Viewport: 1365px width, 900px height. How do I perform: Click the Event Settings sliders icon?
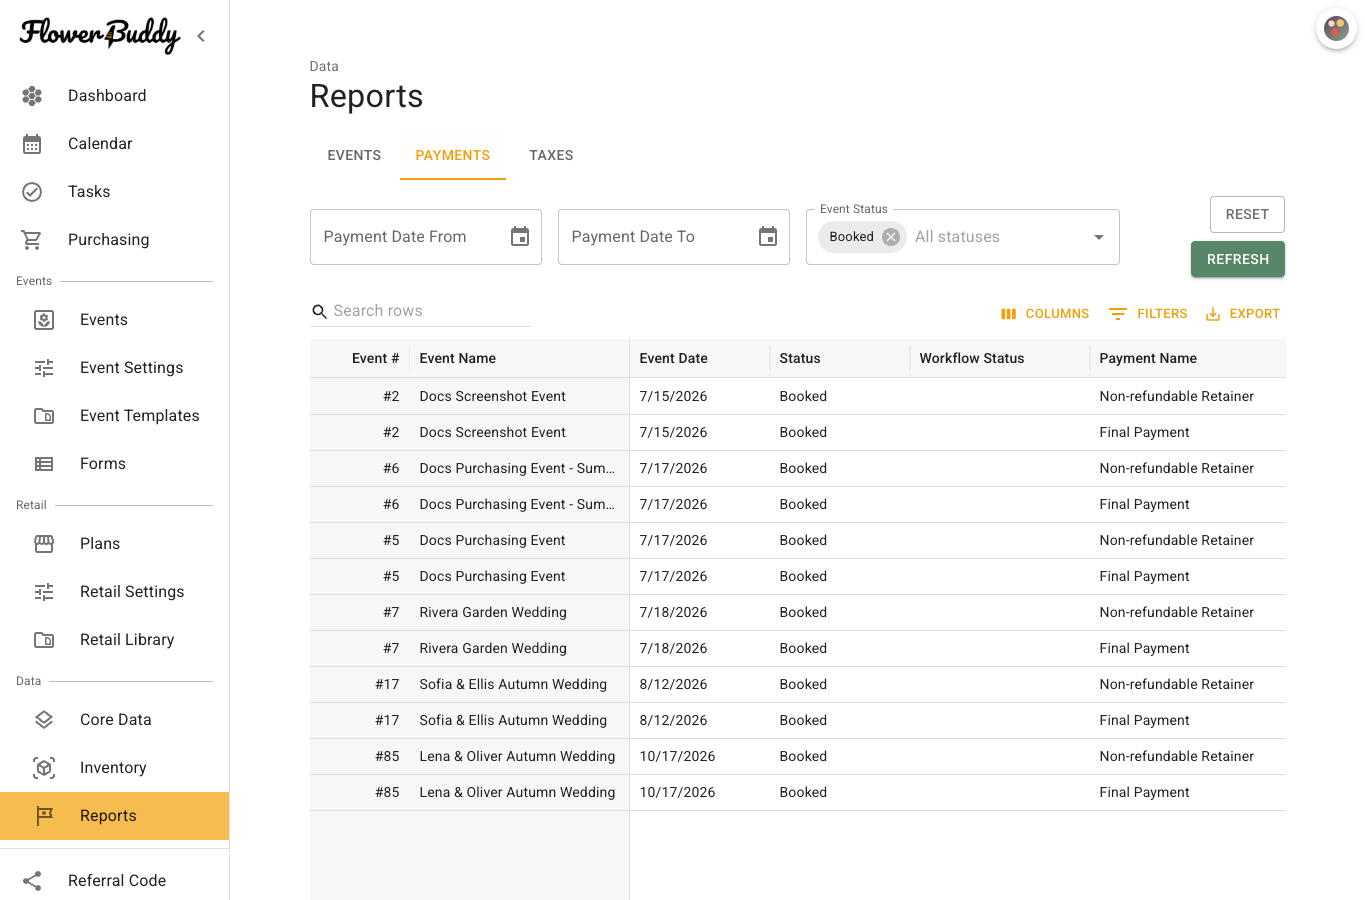44,368
